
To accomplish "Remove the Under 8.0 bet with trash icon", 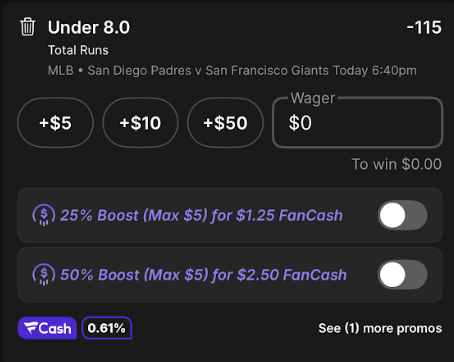I will (27, 27).
